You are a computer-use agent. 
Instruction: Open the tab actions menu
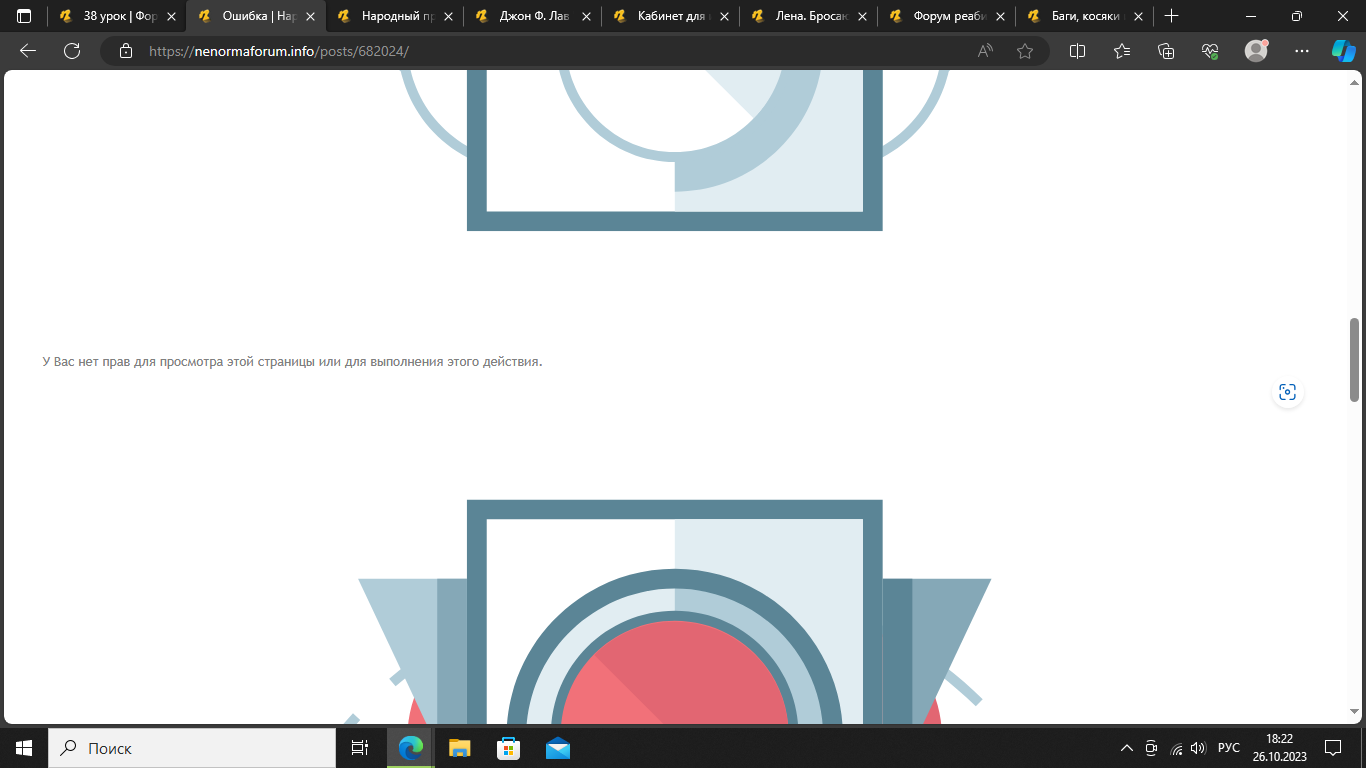click(x=24, y=16)
